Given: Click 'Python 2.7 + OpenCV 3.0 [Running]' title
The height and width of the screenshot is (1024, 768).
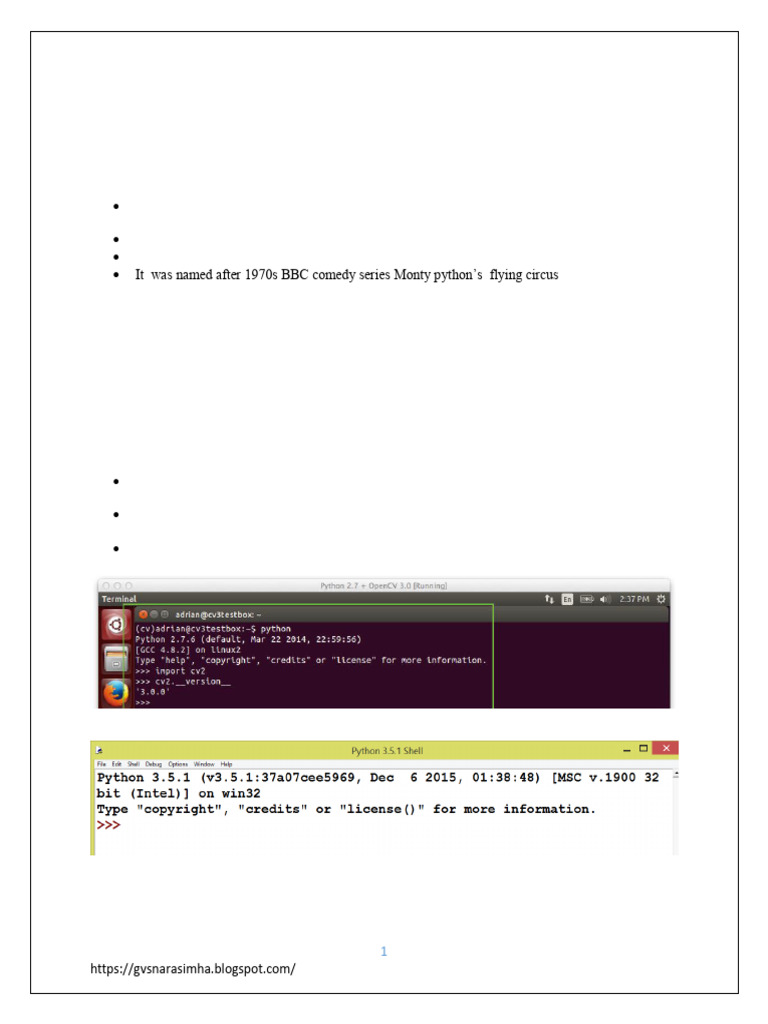Looking at the screenshot, I should click(x=383, y=586).
